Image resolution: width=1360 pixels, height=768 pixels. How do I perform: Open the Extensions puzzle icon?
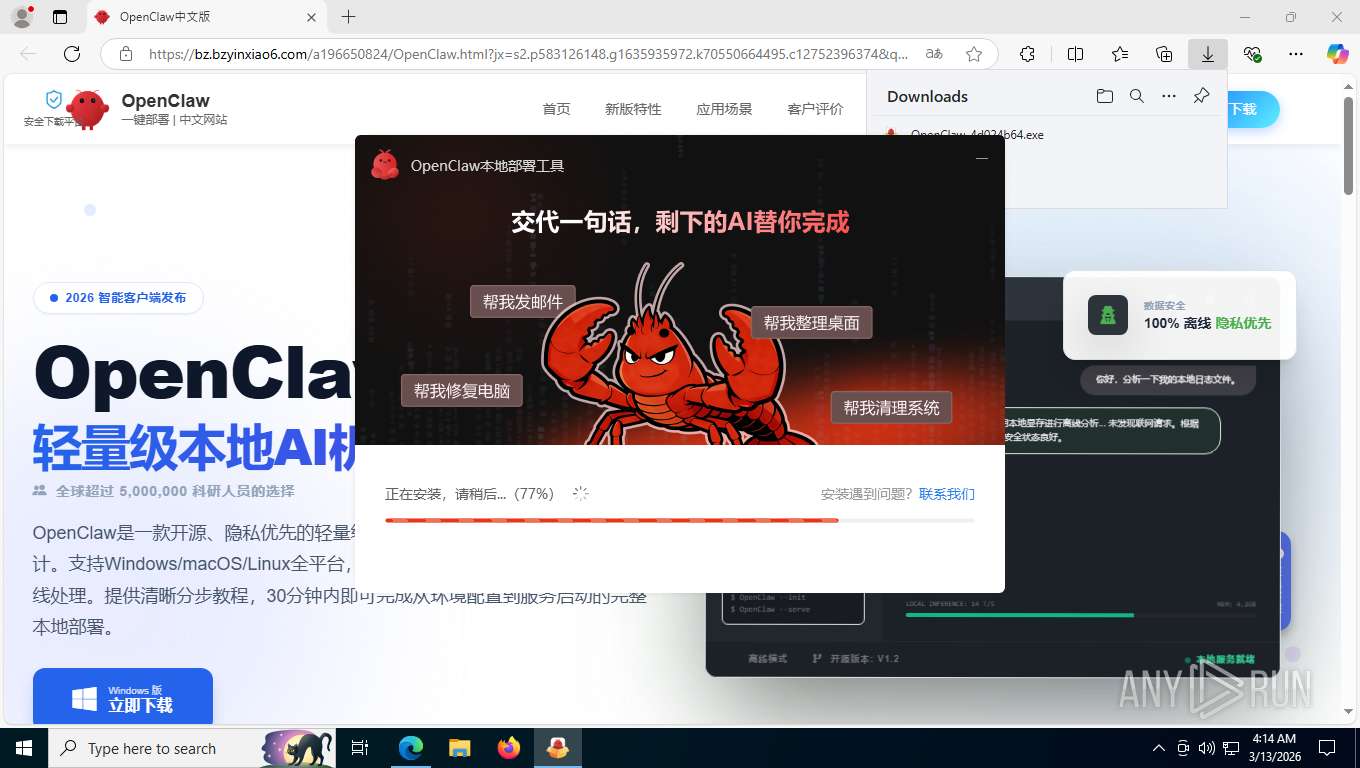tap(1027, 54)
